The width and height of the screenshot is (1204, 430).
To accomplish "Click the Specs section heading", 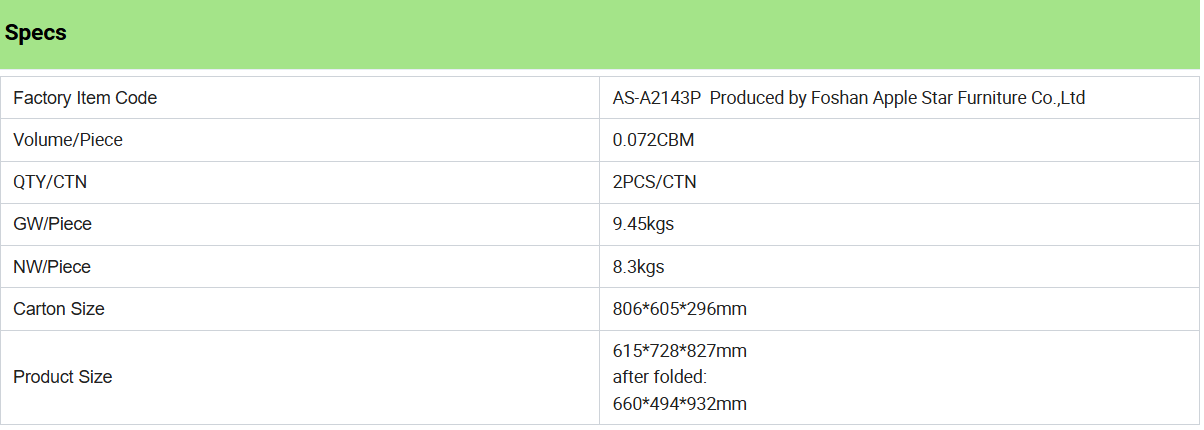I will click(x=36, y=33).
